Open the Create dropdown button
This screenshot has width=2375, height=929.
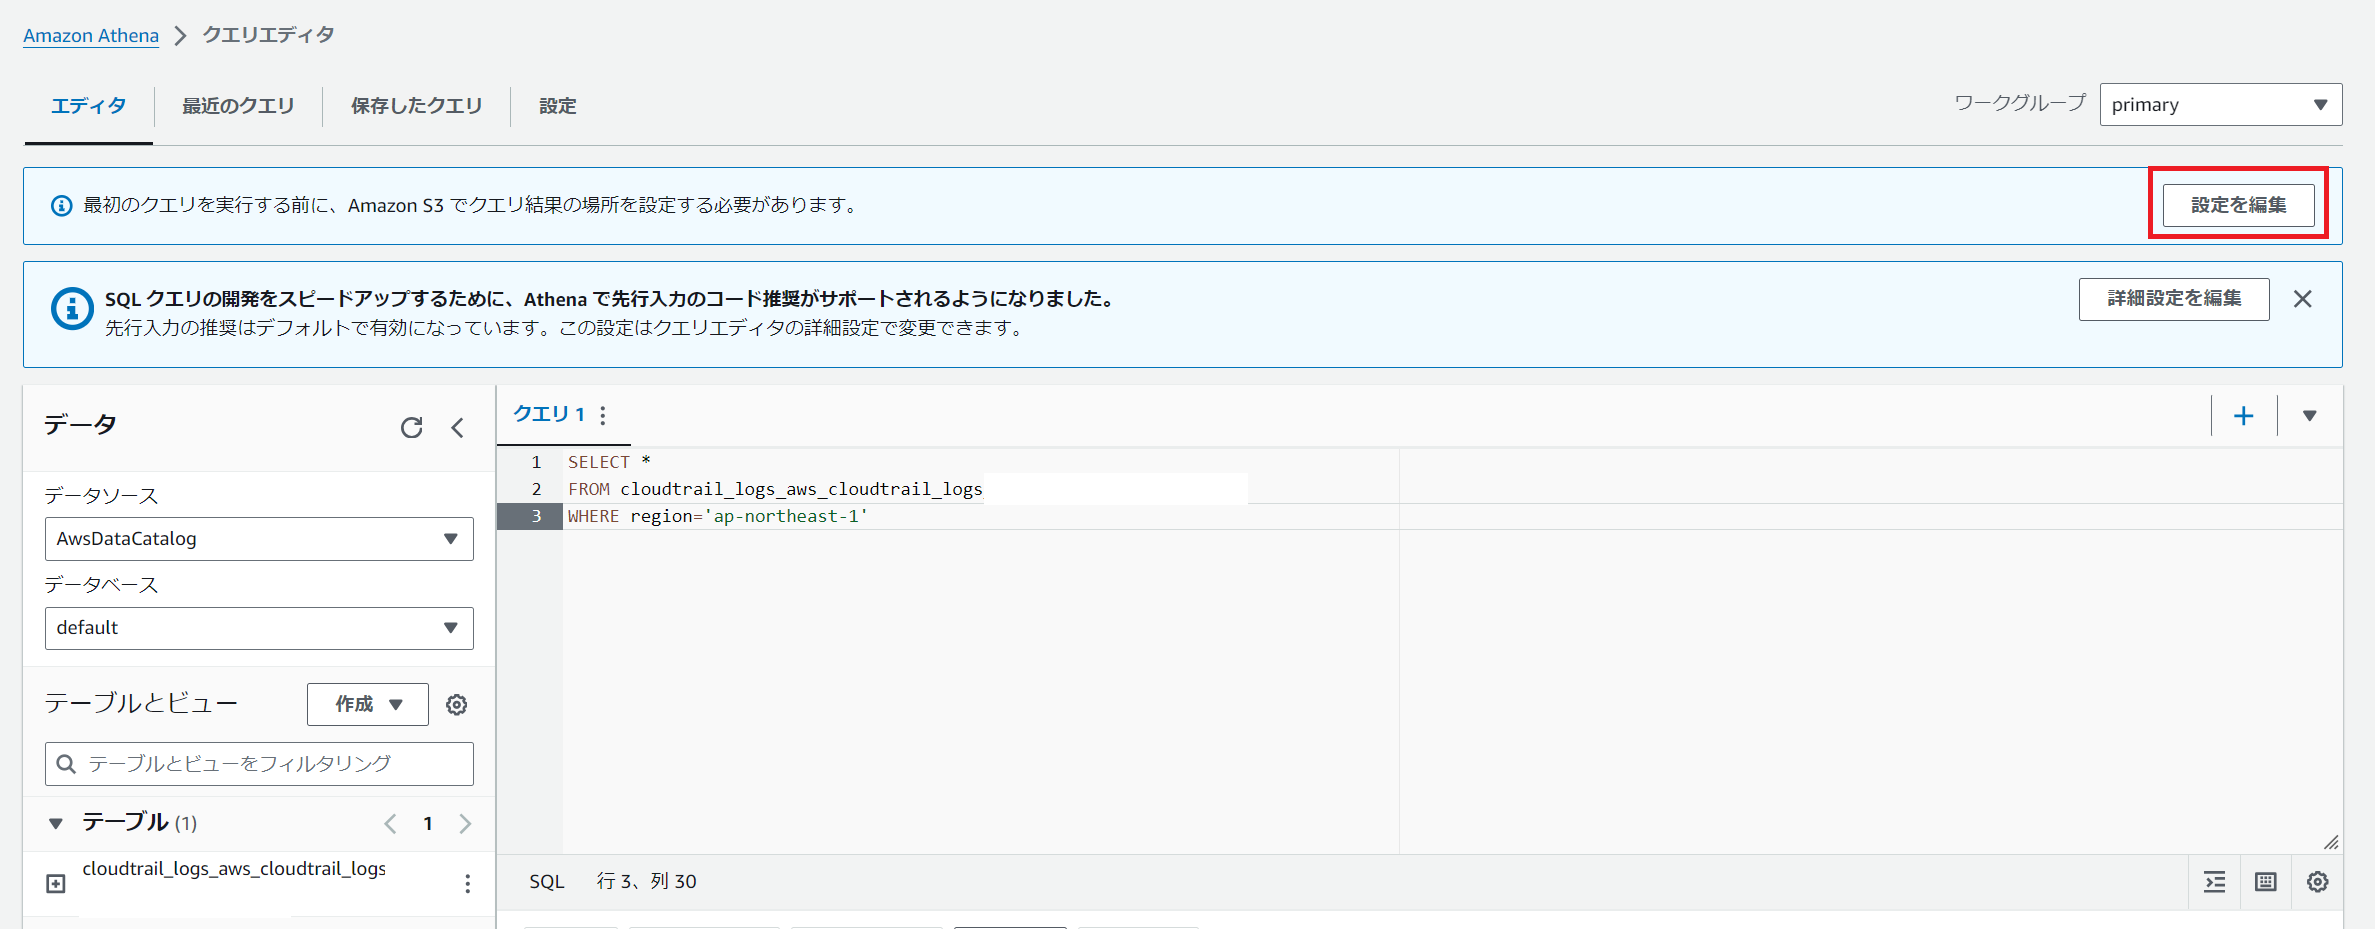[368, 705]
